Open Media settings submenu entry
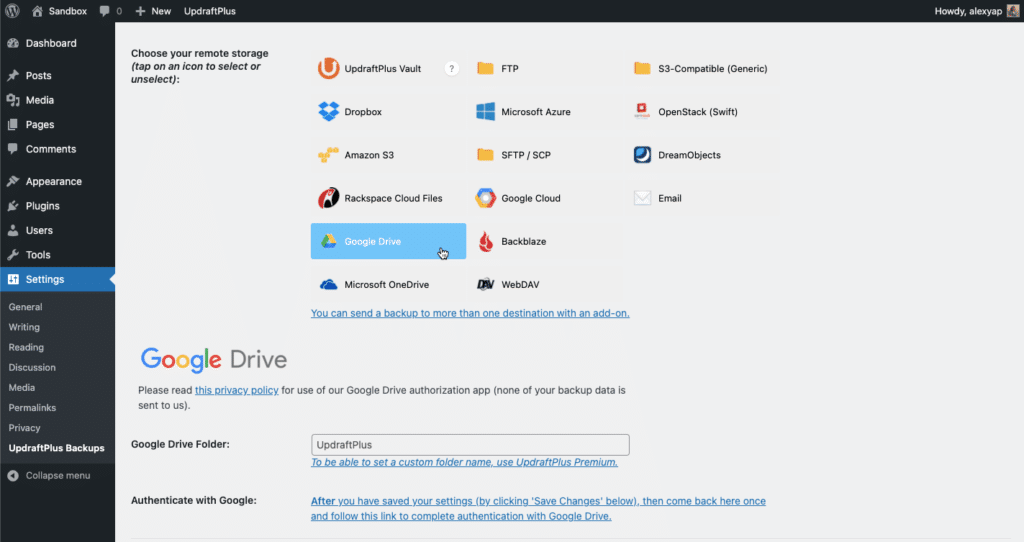The image size is (1024, 542). [x=22, y=388]
